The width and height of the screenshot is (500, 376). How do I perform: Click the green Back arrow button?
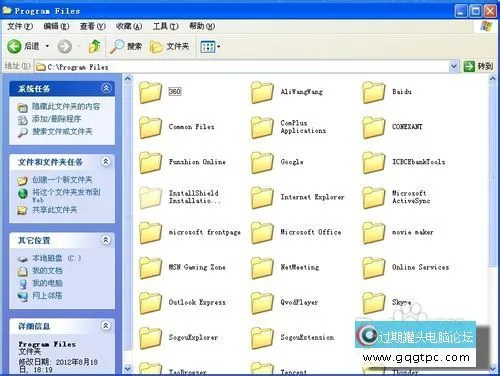[14, 46]
